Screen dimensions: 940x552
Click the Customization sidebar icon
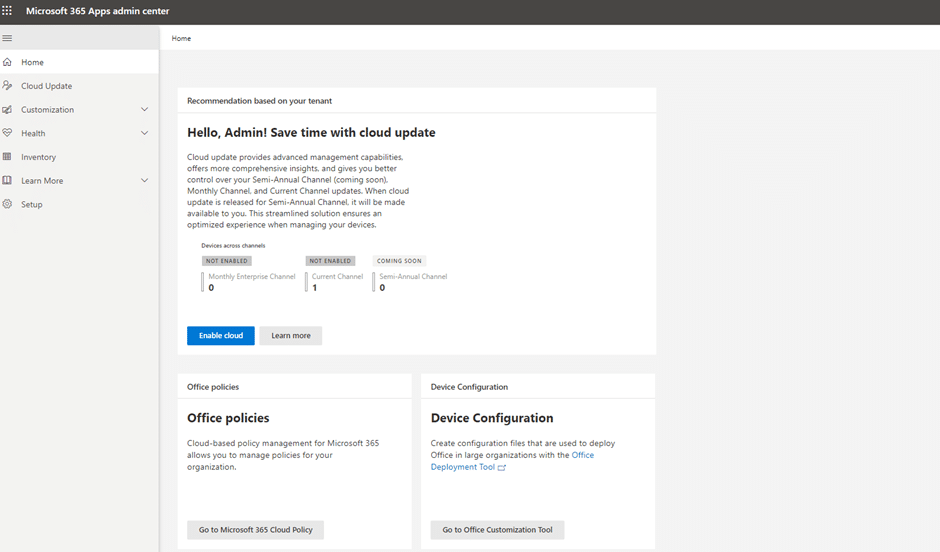coord(7,110)
